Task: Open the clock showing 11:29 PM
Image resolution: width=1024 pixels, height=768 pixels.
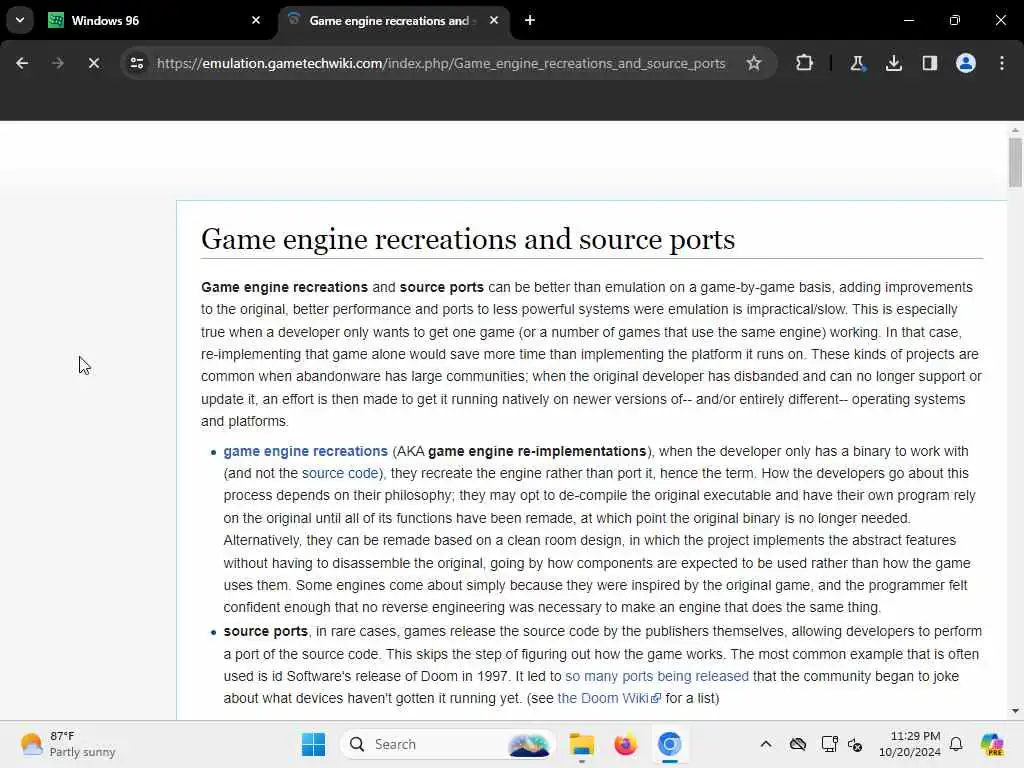Action: pos(910,744)
